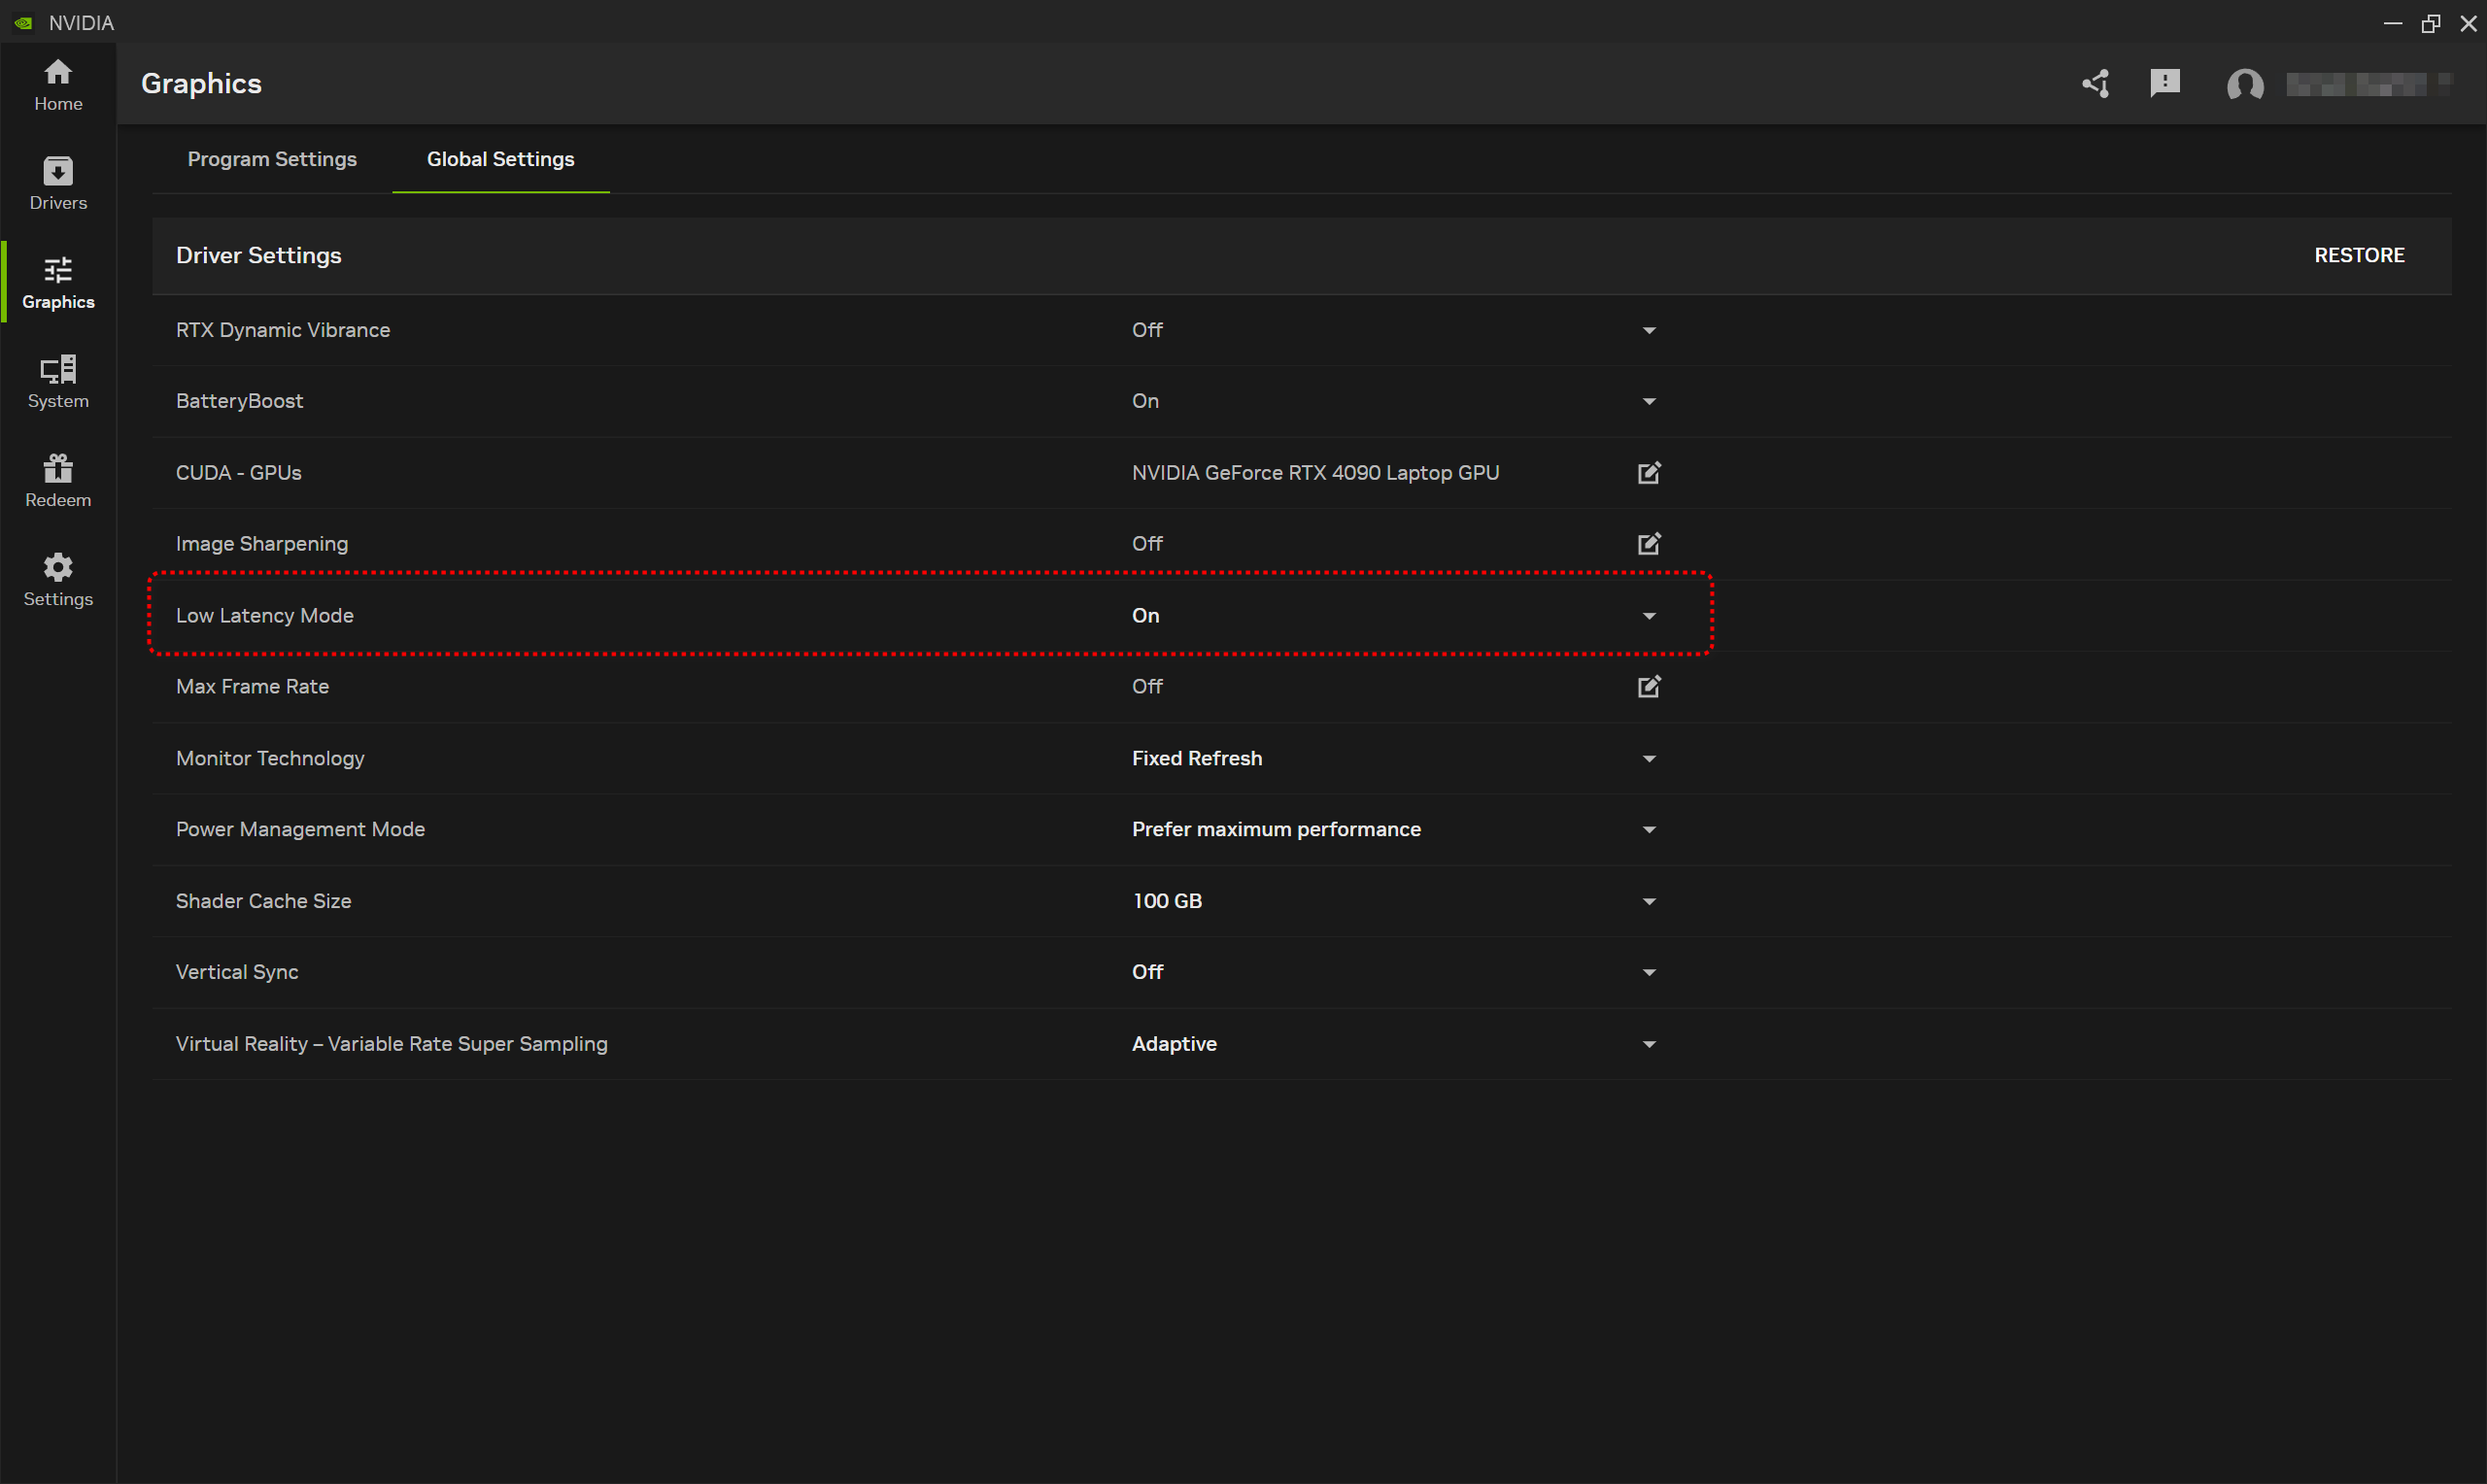Open the BatteryBoost dropdown

[1649, 402]
